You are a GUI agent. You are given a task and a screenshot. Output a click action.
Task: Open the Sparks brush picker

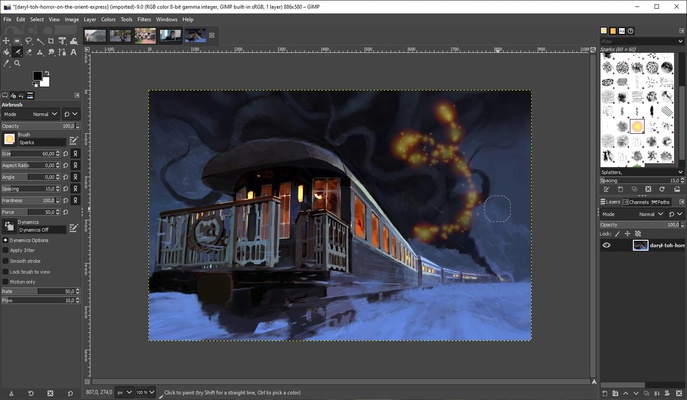click(x=9, y=139)
